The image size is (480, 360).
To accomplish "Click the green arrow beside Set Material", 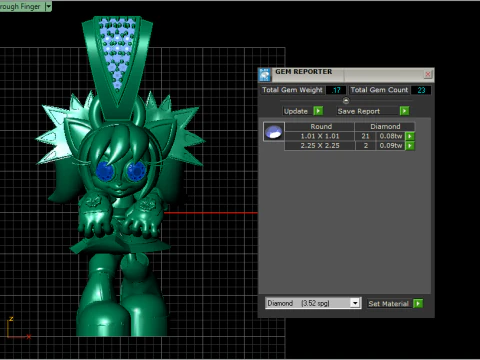I will click(x=418, y=303).
